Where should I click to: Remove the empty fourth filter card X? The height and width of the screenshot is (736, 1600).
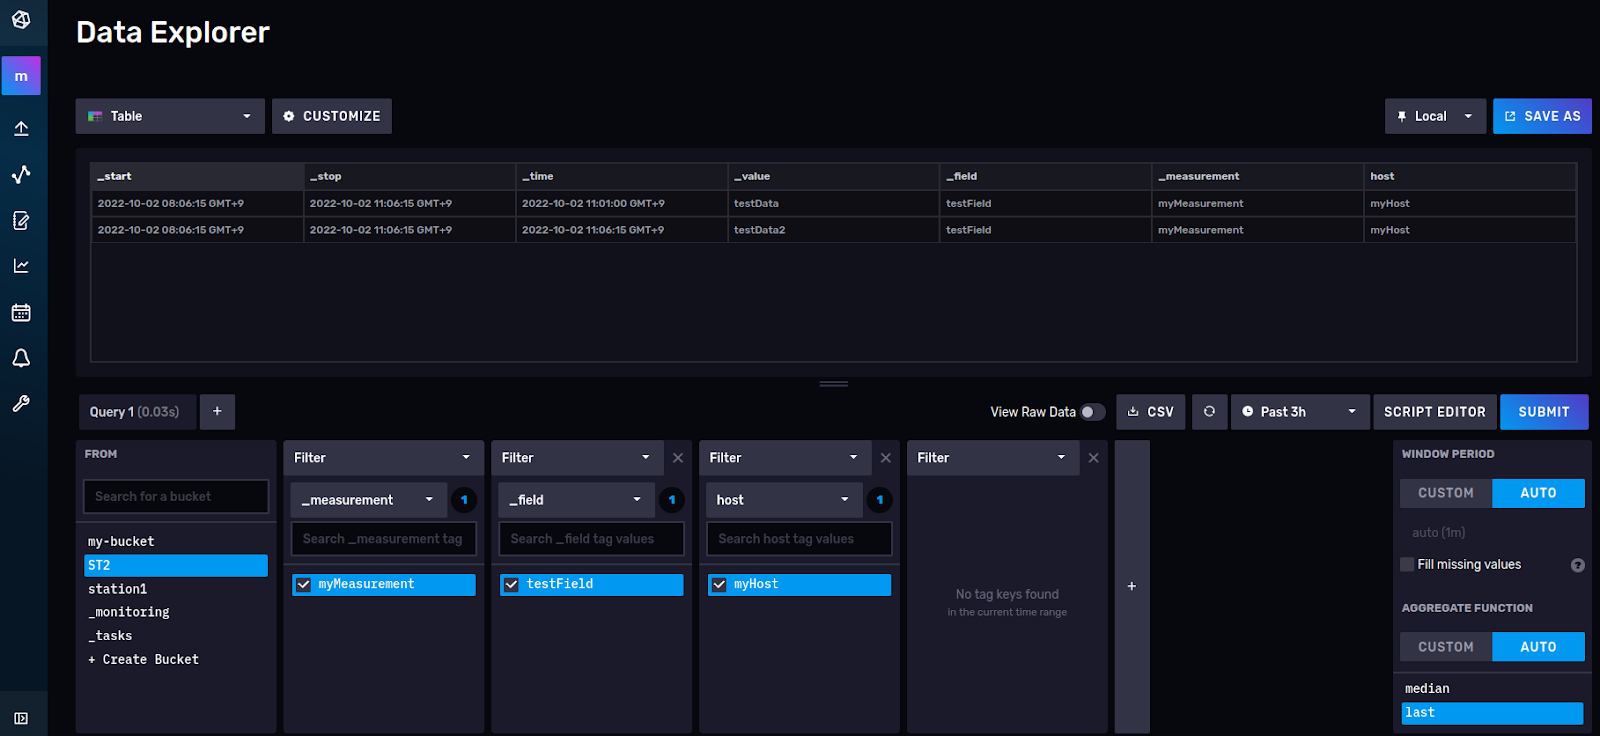point(1094,458)
